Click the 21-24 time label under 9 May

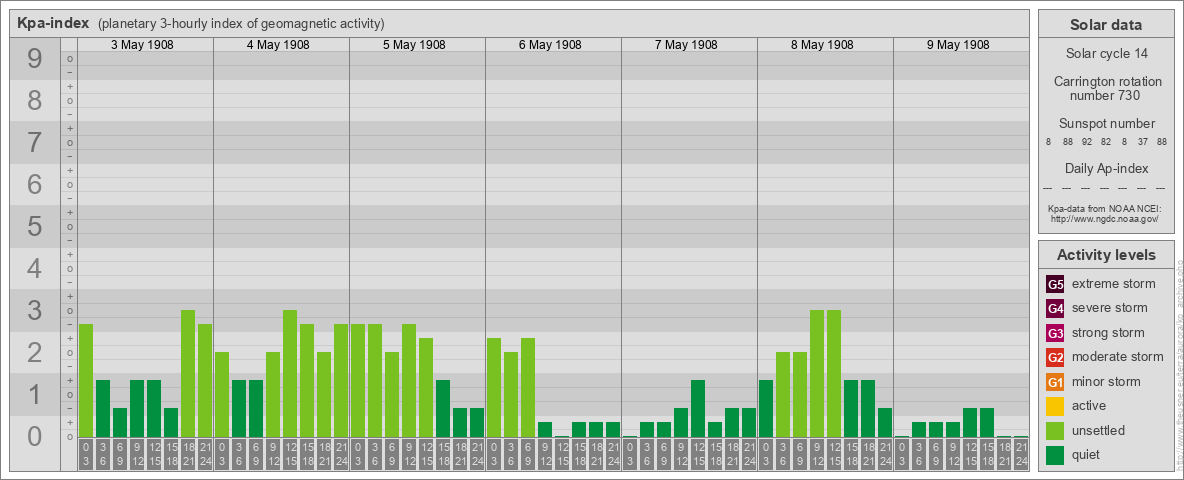tap(1021, 453)
